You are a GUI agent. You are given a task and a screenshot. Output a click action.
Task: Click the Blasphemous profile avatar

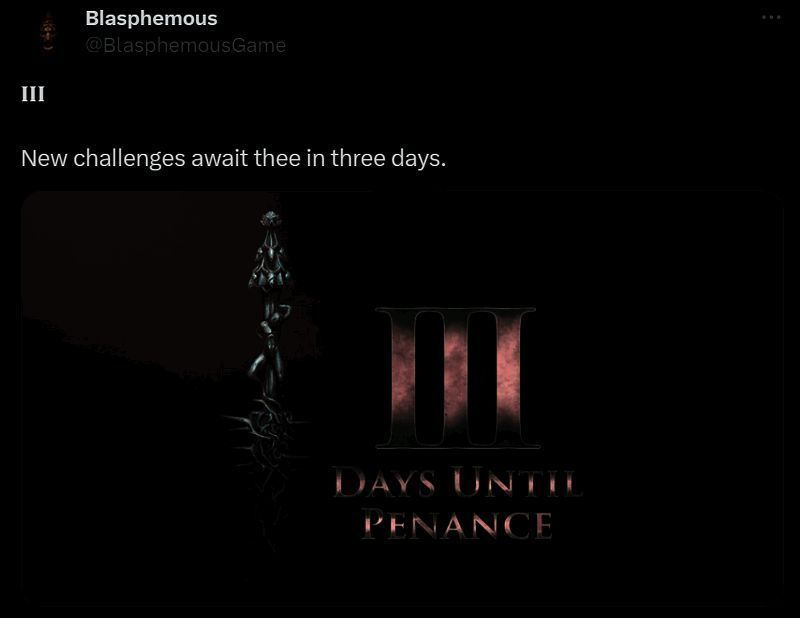pyautogui.click(x=48, y=32)
